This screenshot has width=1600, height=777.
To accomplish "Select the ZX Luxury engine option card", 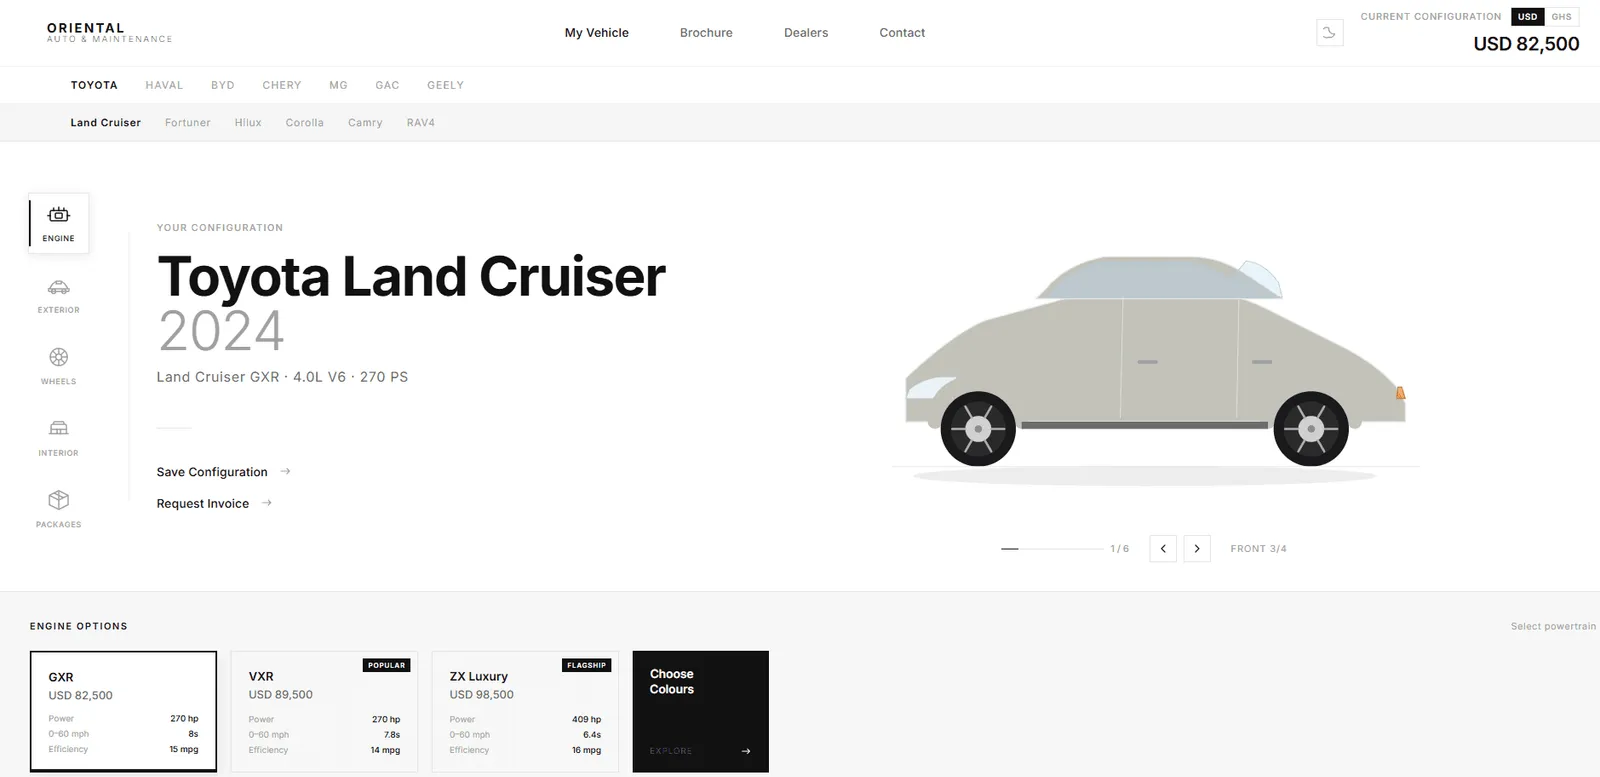I will (x=525, y=711).
